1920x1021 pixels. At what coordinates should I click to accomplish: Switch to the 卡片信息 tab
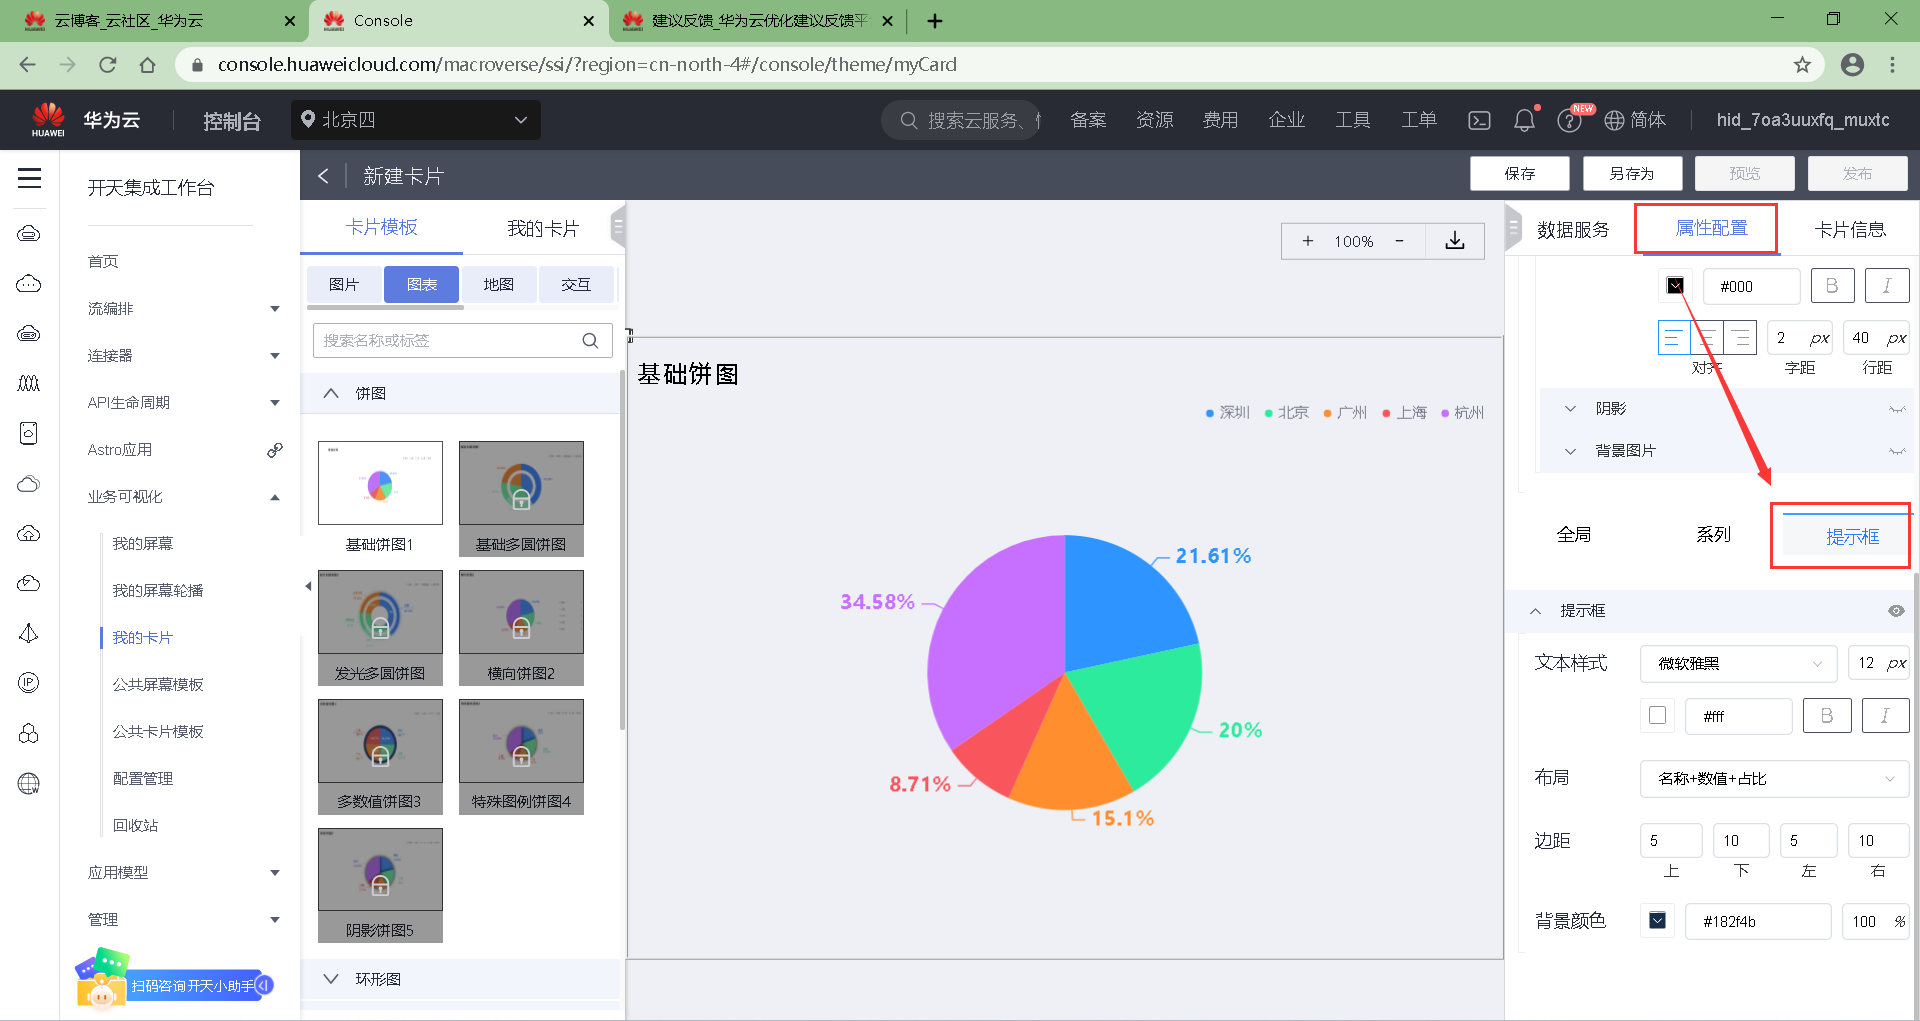[1850, 230]
